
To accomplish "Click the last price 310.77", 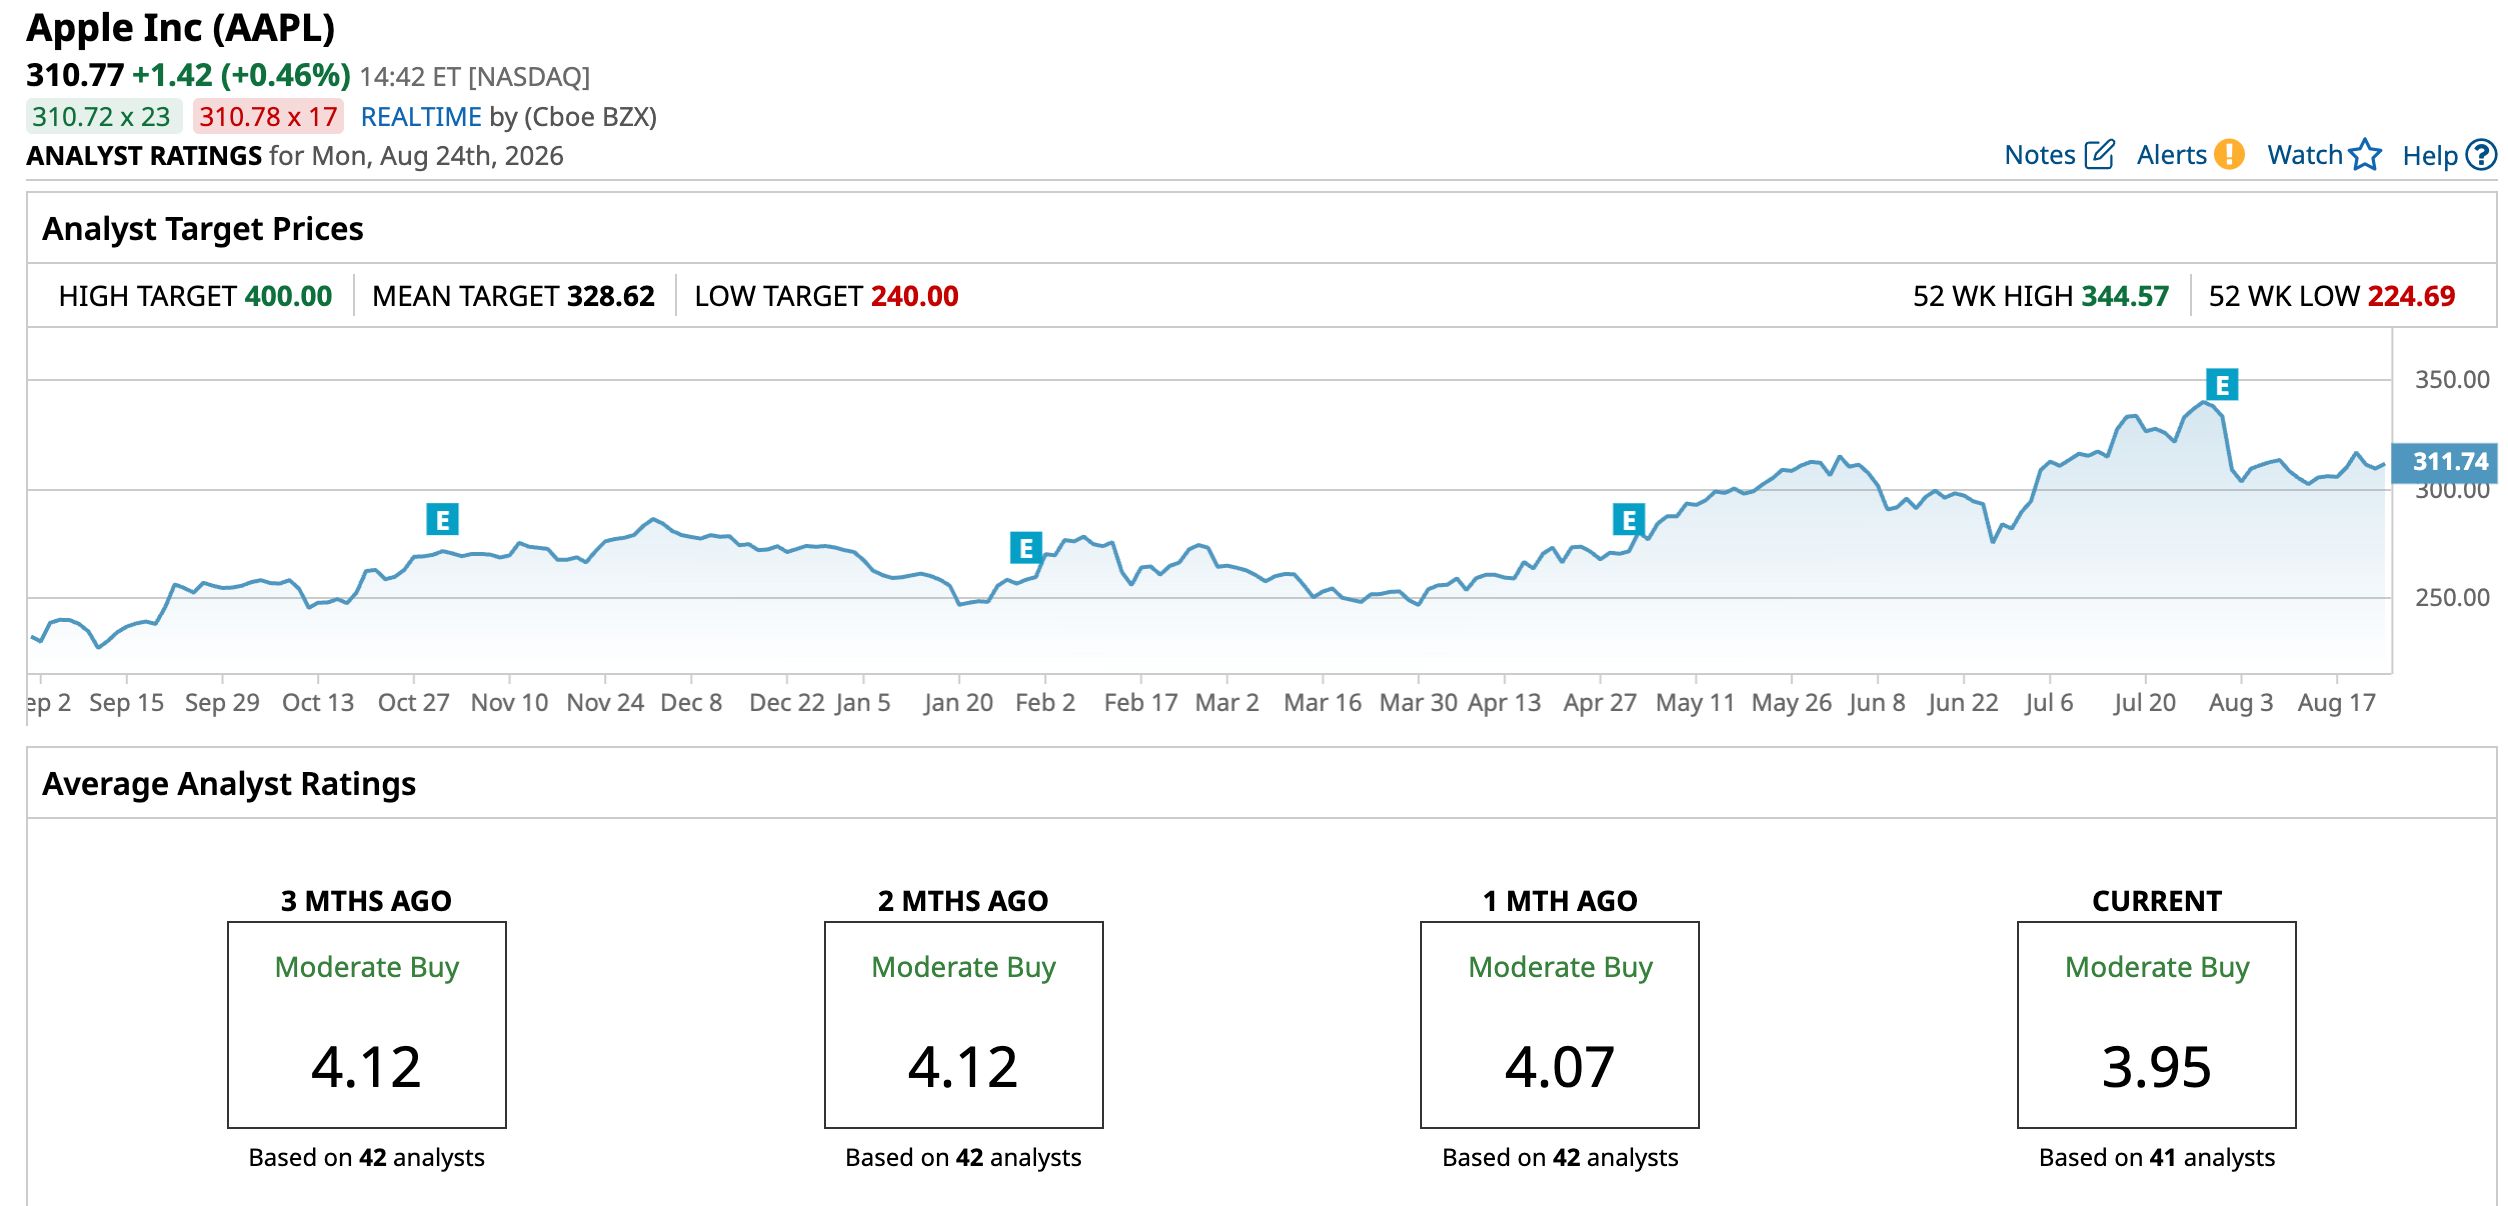I will click(75, 76).
